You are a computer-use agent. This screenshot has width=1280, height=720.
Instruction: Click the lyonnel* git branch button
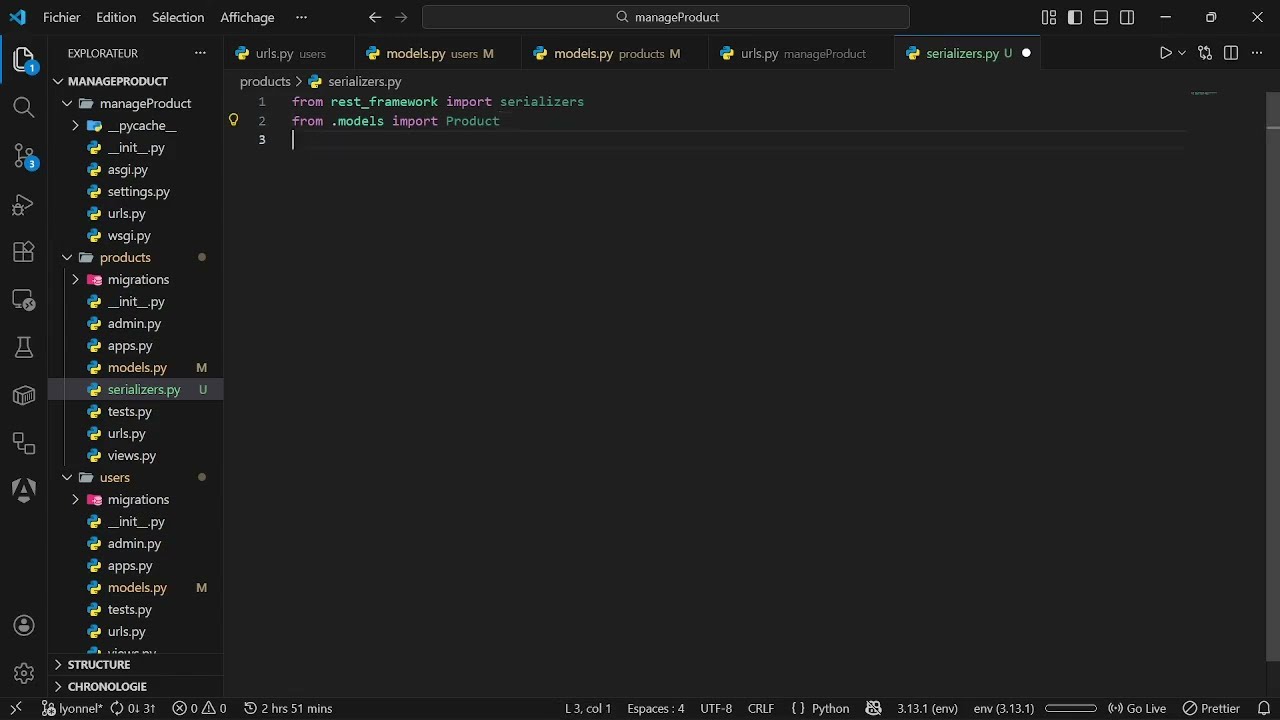tap(72, 708)
